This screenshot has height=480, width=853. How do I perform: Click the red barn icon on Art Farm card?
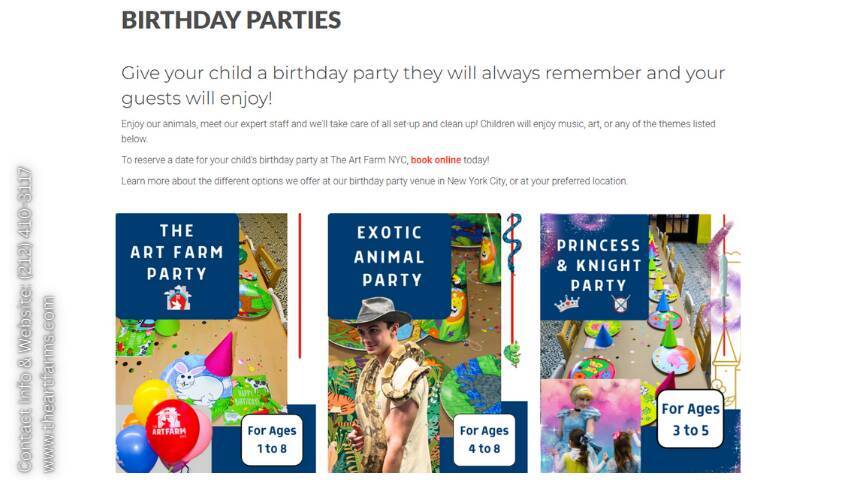coord(176,298)
